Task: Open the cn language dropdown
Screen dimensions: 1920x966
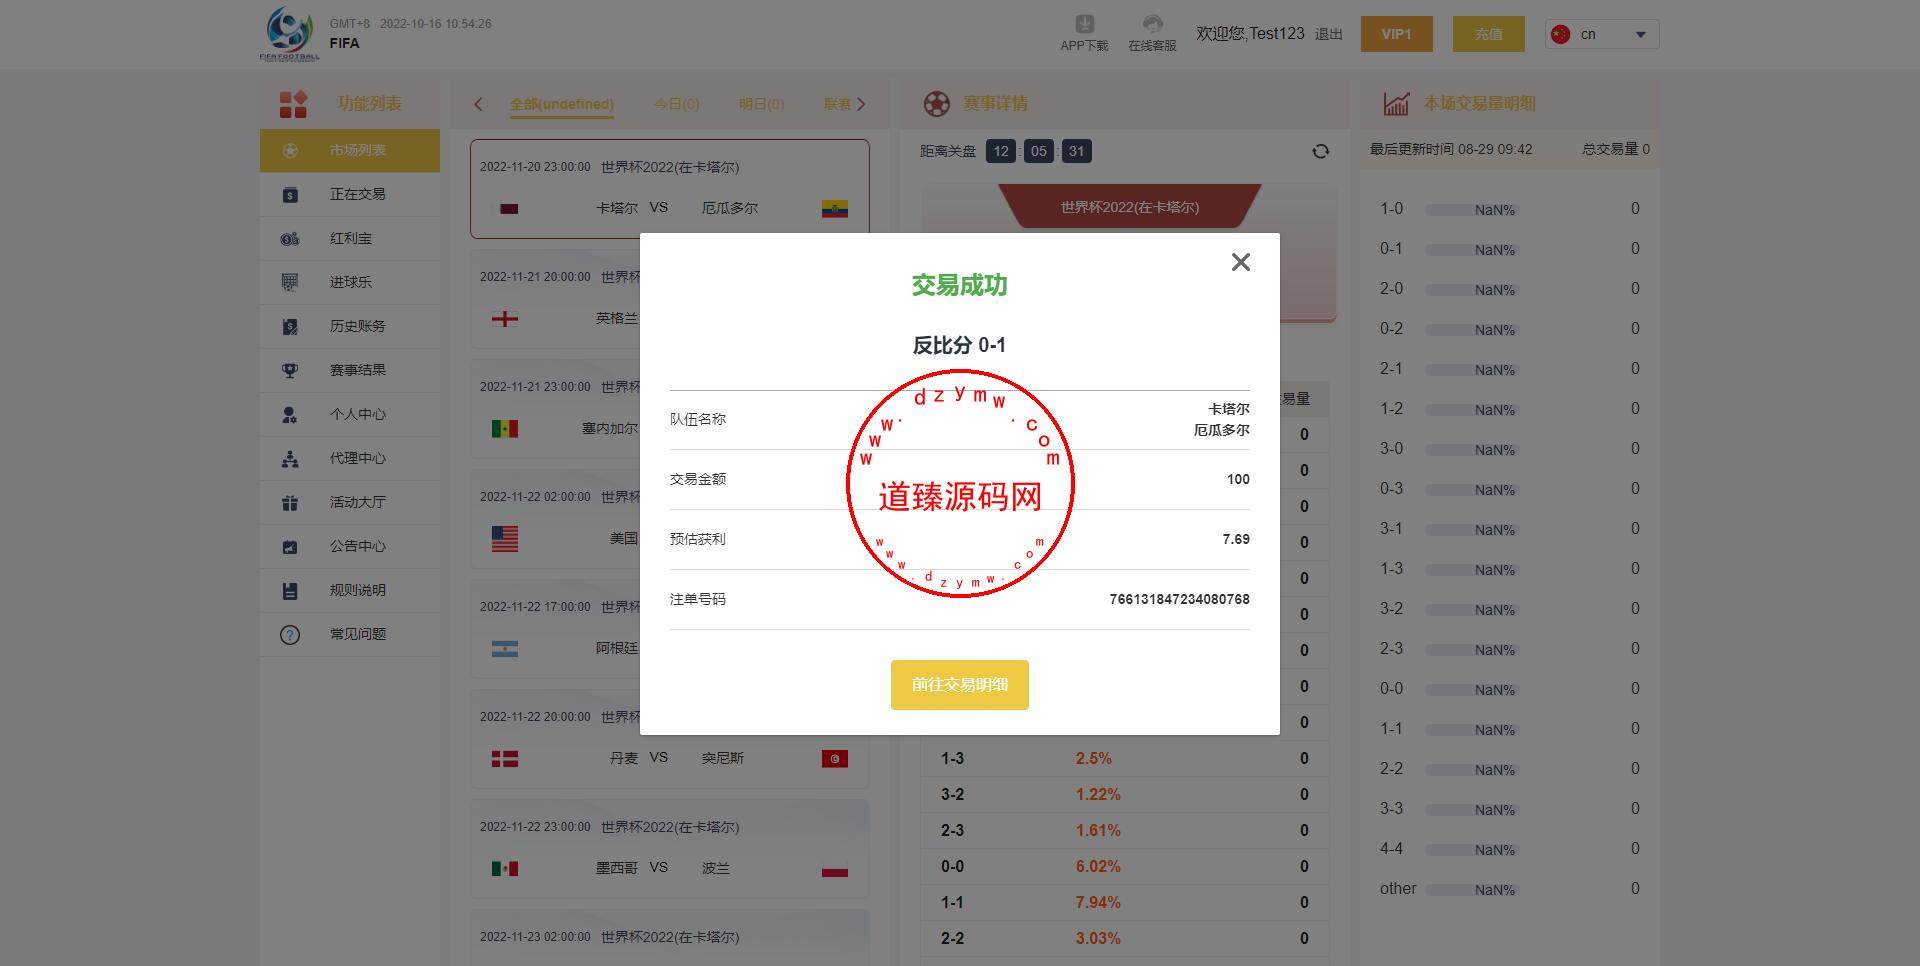Action: point(1602,34)
